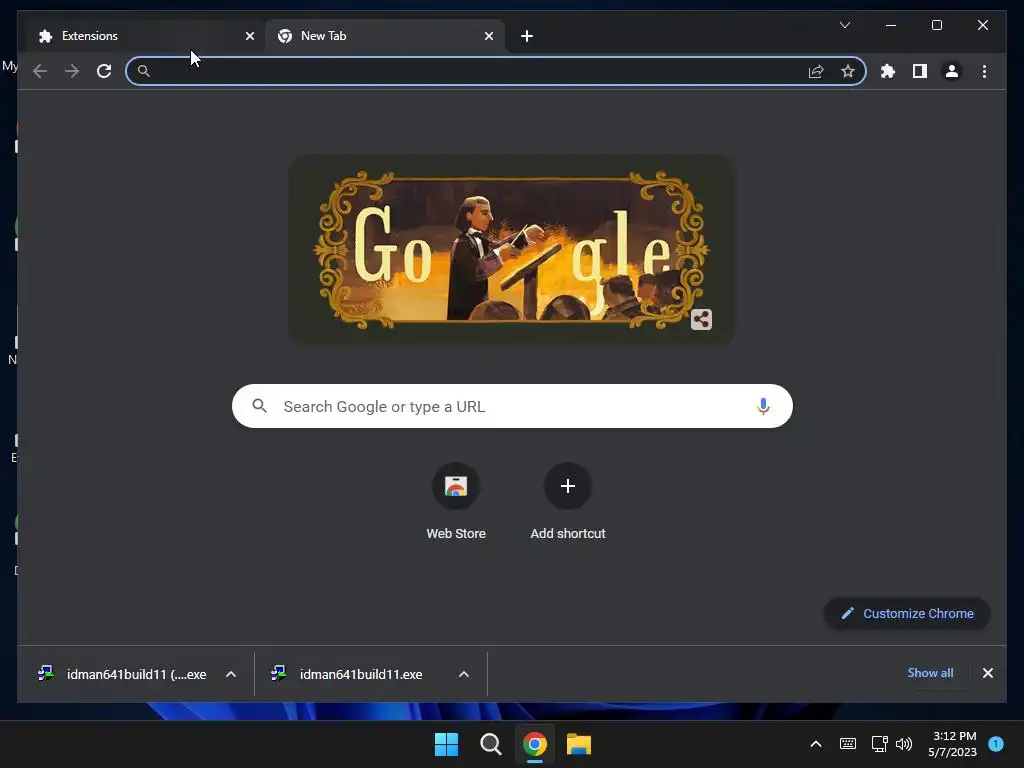Open the tab search dropdown chevron
The height and width of the screenshot is (768, 1024).
(x=844, y=25)
